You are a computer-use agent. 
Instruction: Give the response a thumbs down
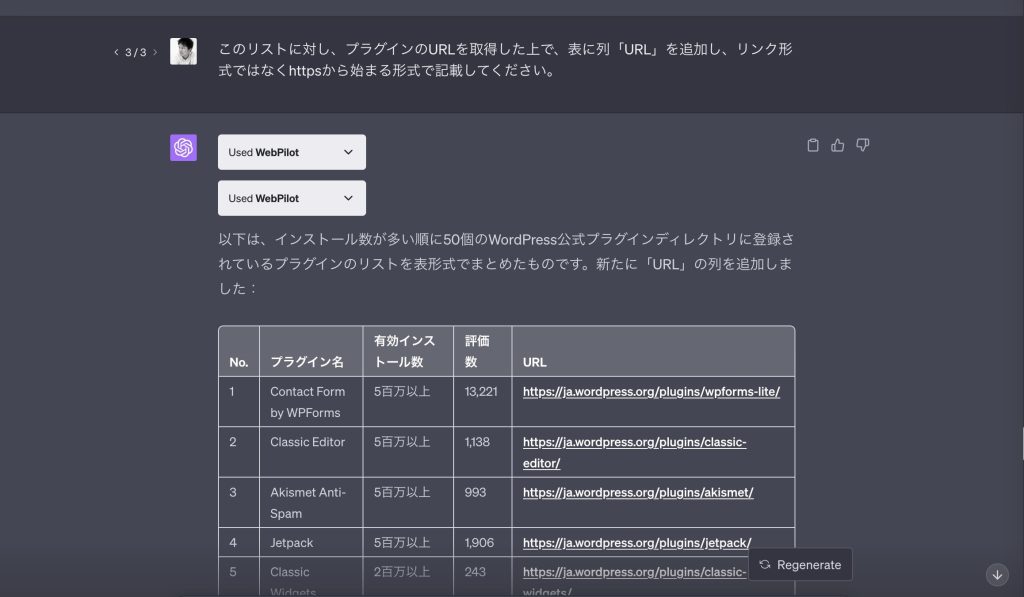[863, 145]
